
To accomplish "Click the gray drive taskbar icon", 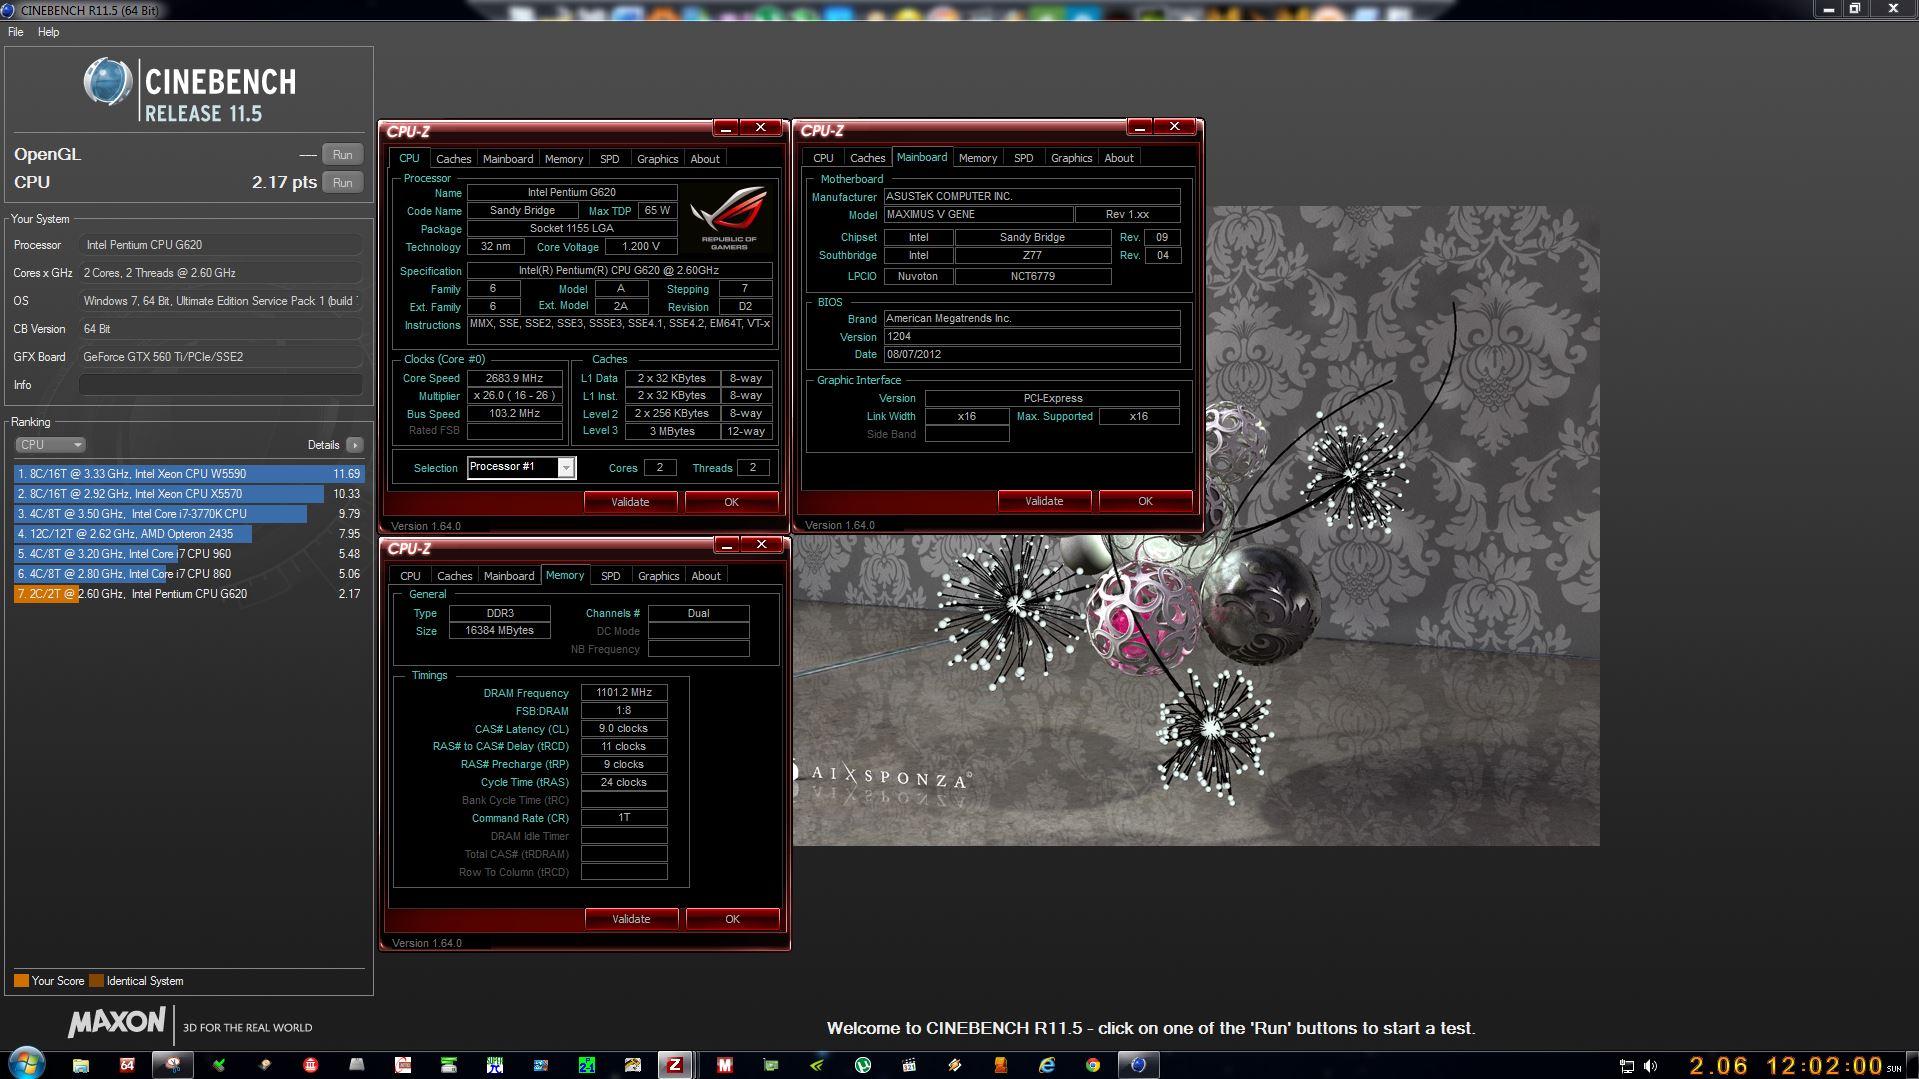I will pos(357,1065).
